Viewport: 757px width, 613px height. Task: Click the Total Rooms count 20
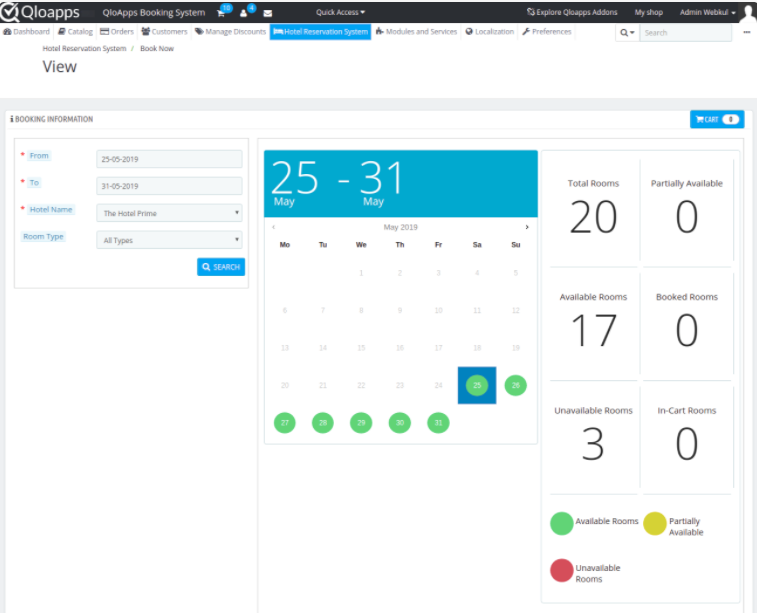(593, 217)
